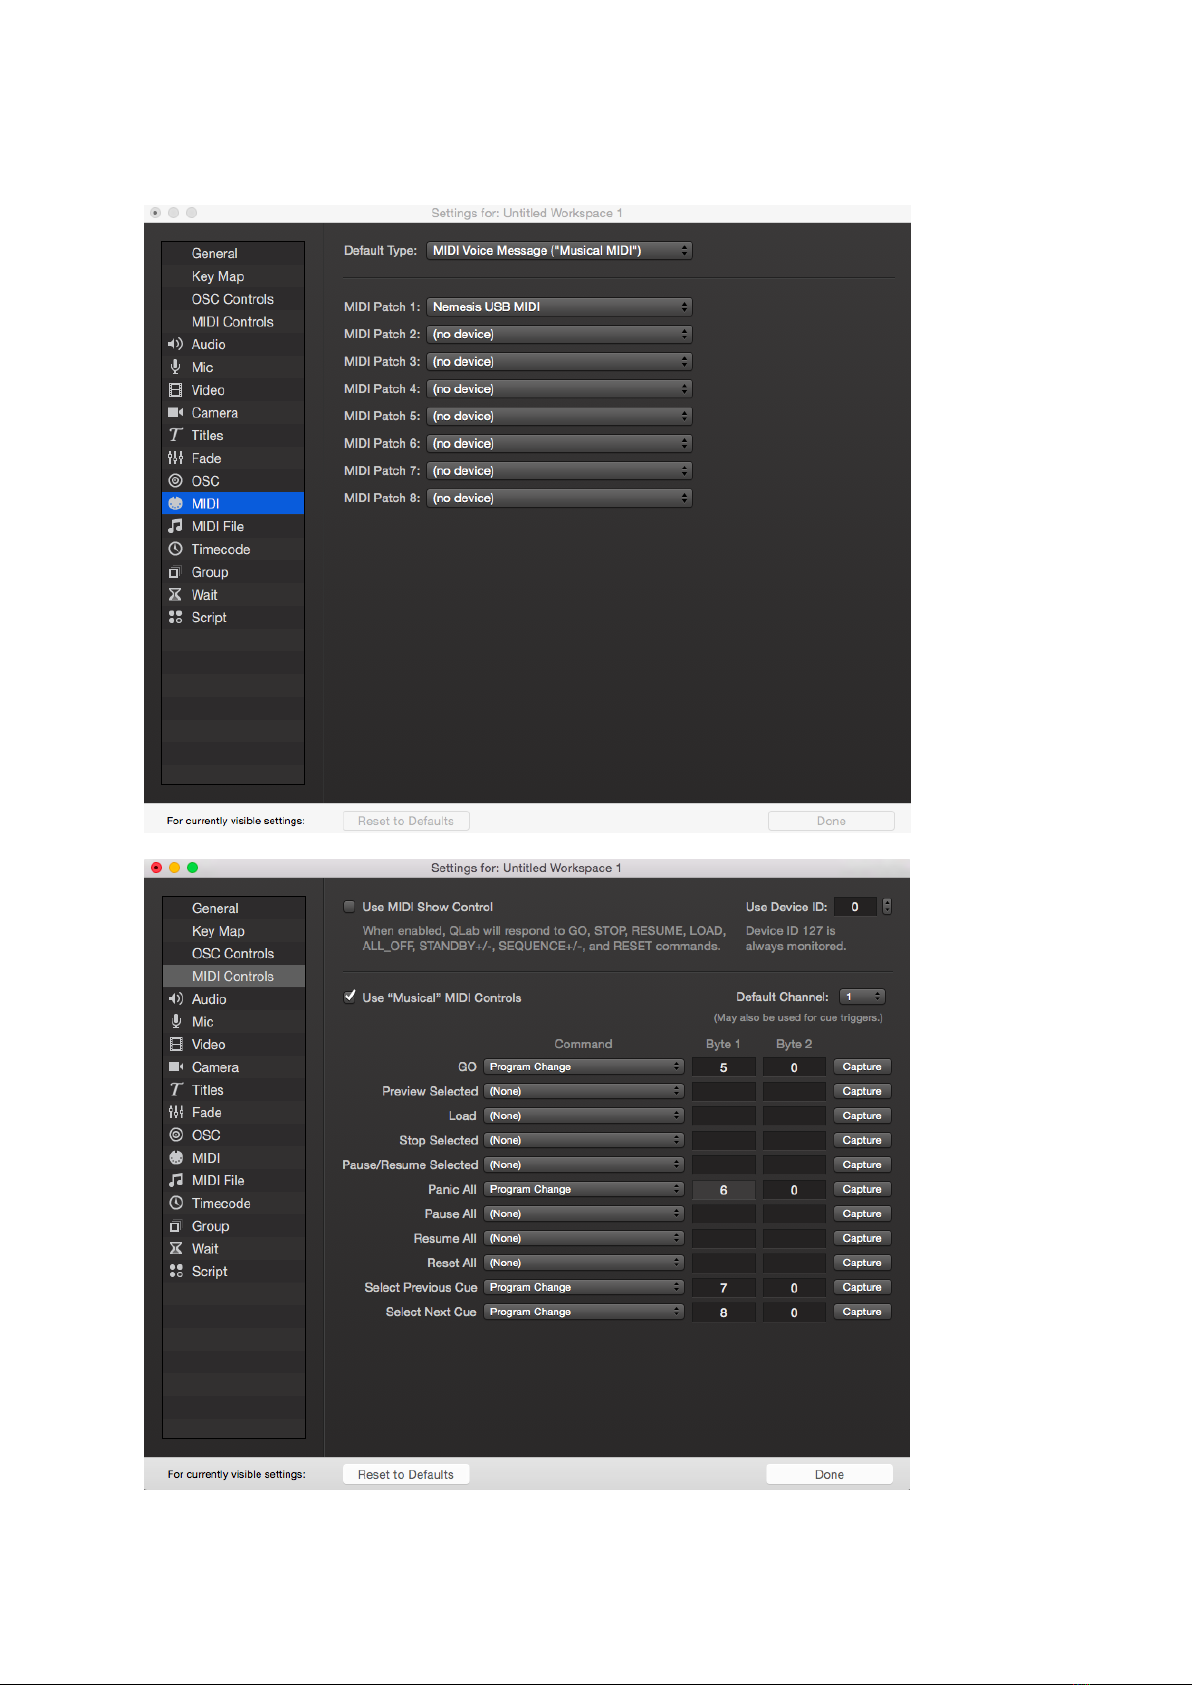Click Capture button for Reset All row
The image size is (1192, 1685).
(862, 1263)
